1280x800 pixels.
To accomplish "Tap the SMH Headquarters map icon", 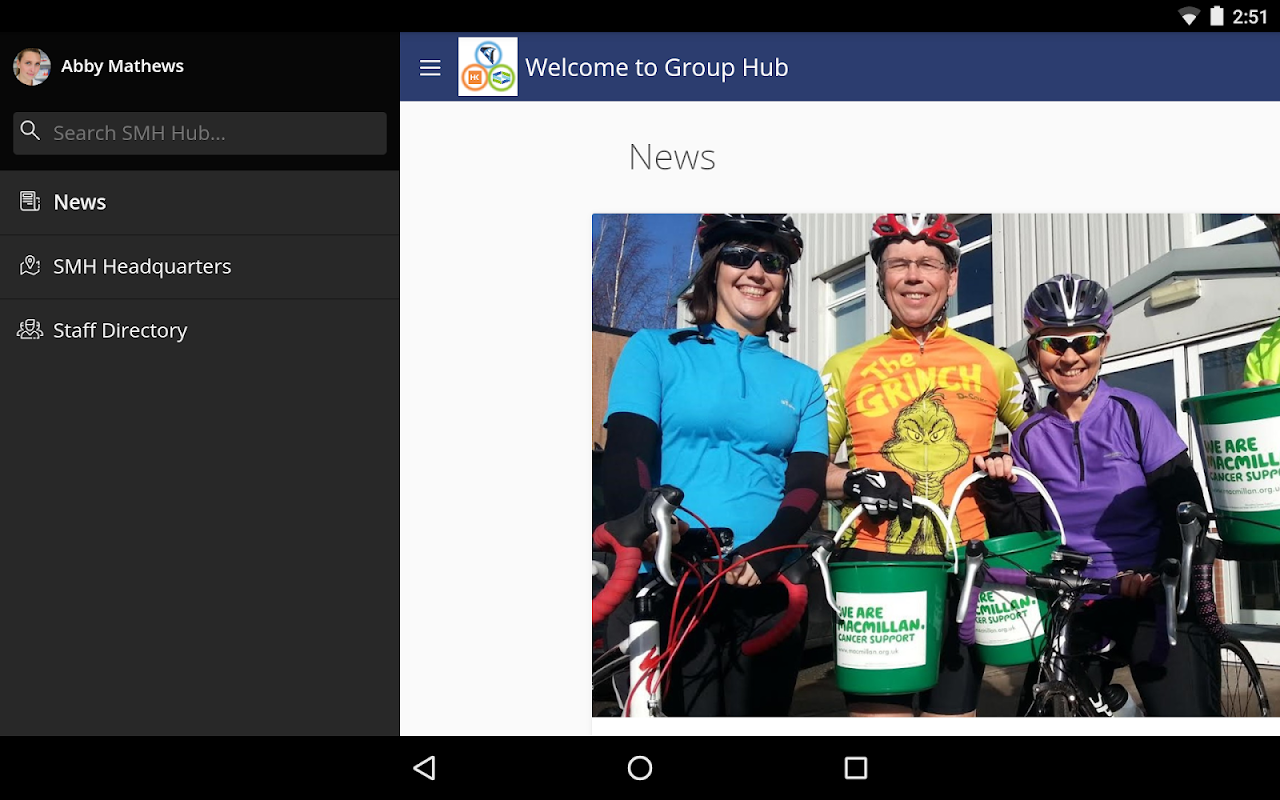I will coord(30,265).
